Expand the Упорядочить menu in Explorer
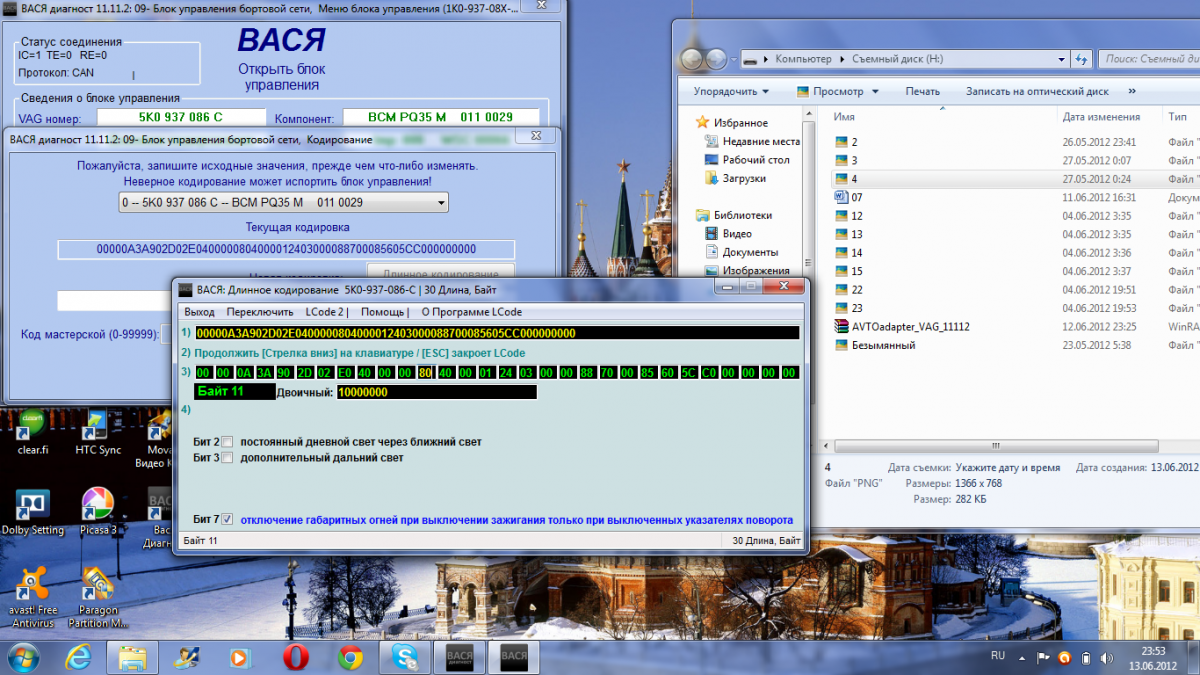This screenshot has width=1200, height=675. [x=731, y=91]
